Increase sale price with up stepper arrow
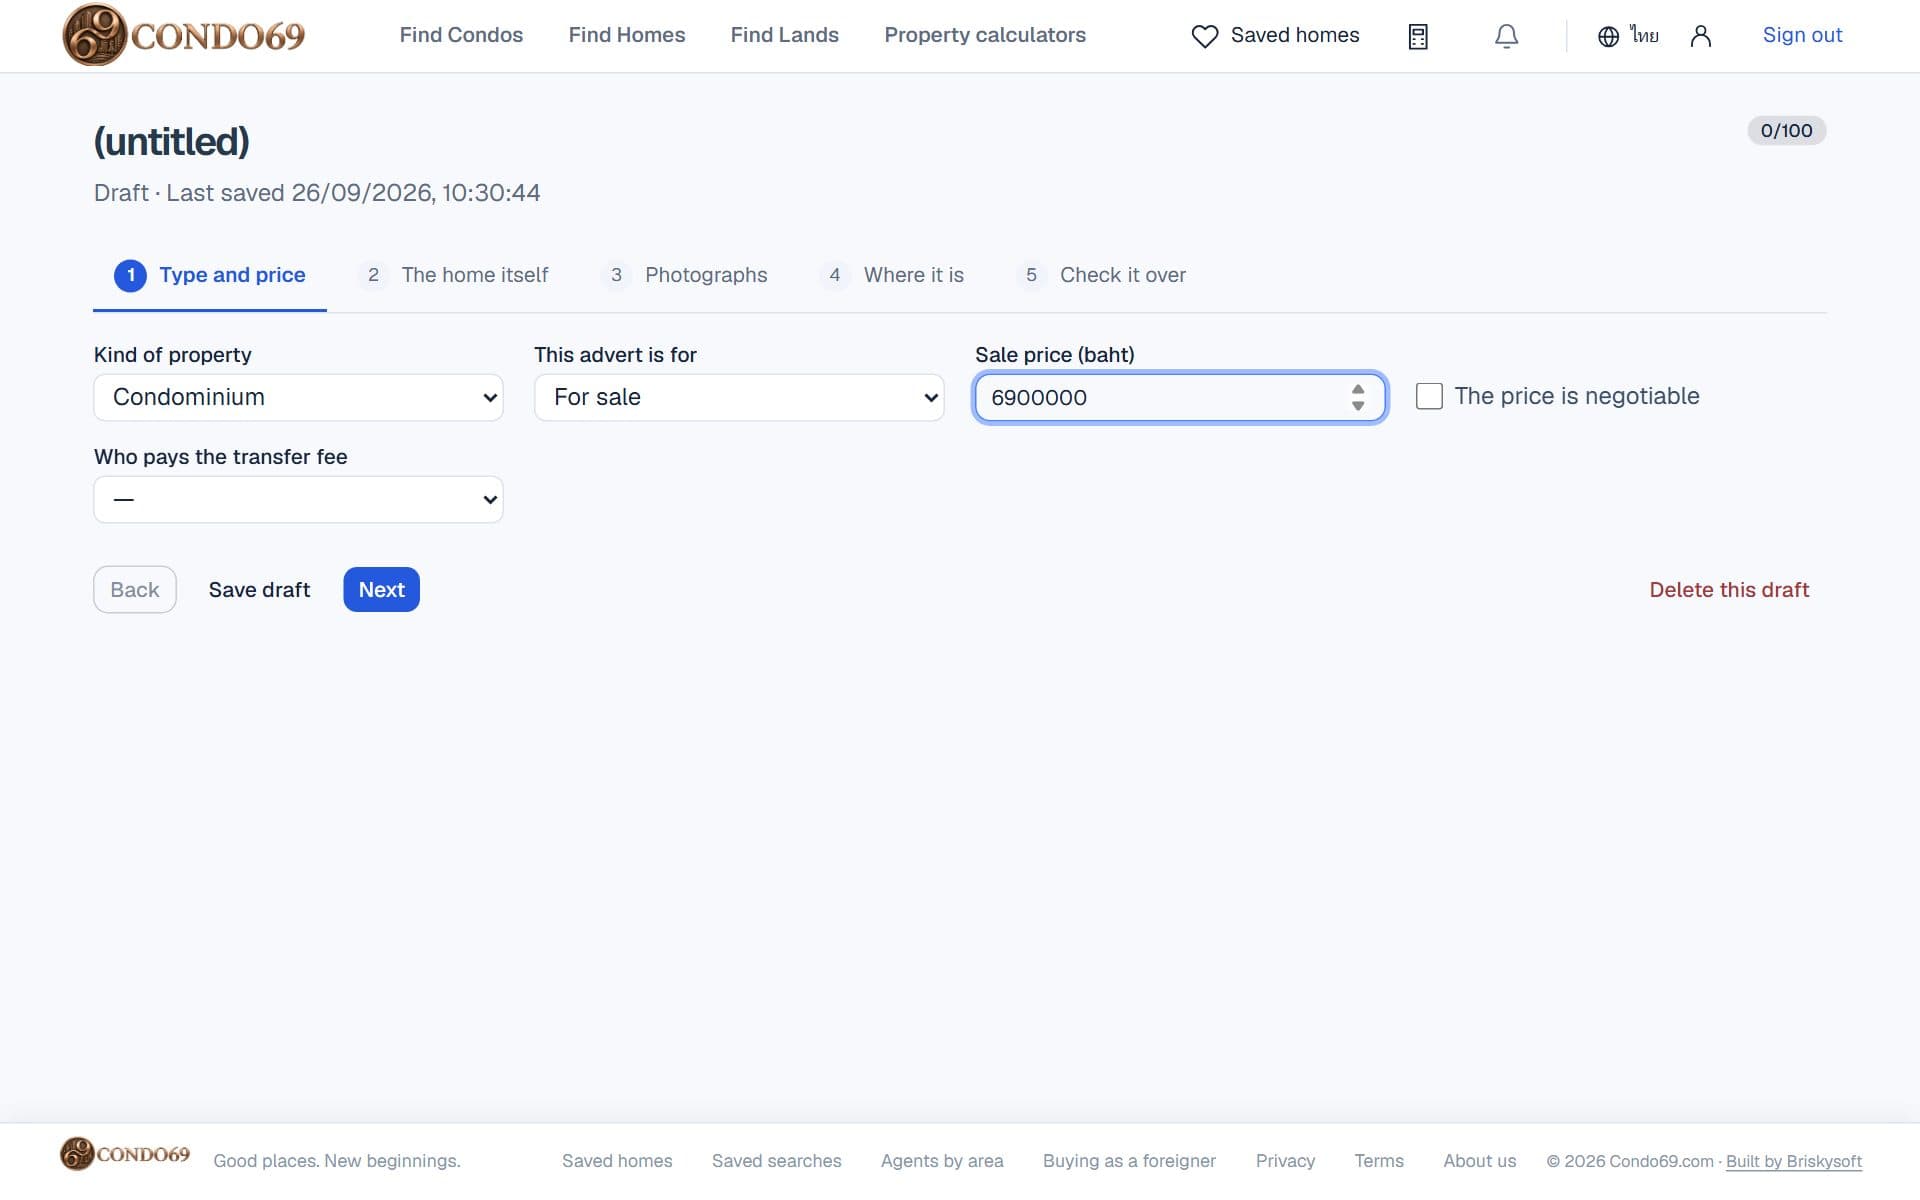This screenshot has width=1920, height=1200. tap(1358, 390)
